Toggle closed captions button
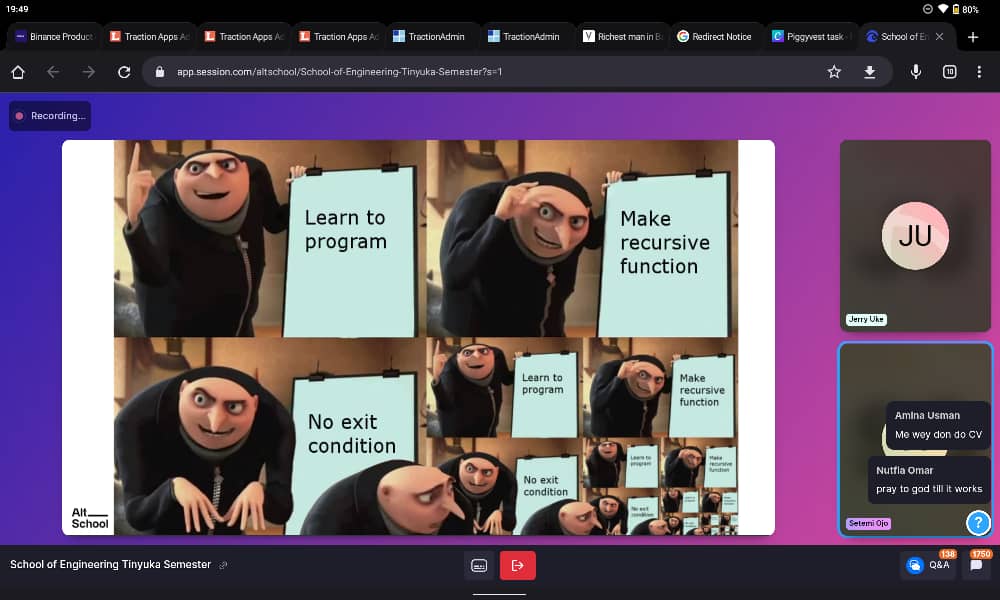Viewport: 1000px width, 600px height. pos(479,566)
